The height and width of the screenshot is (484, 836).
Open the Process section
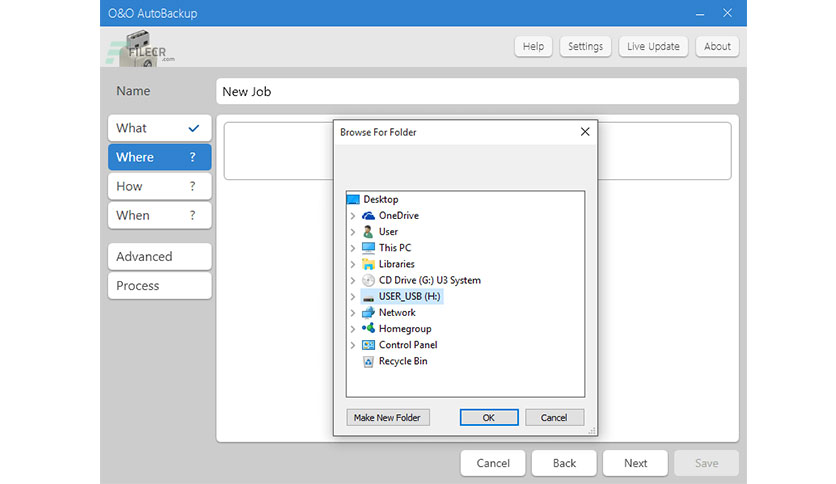[x=159, y=286]
